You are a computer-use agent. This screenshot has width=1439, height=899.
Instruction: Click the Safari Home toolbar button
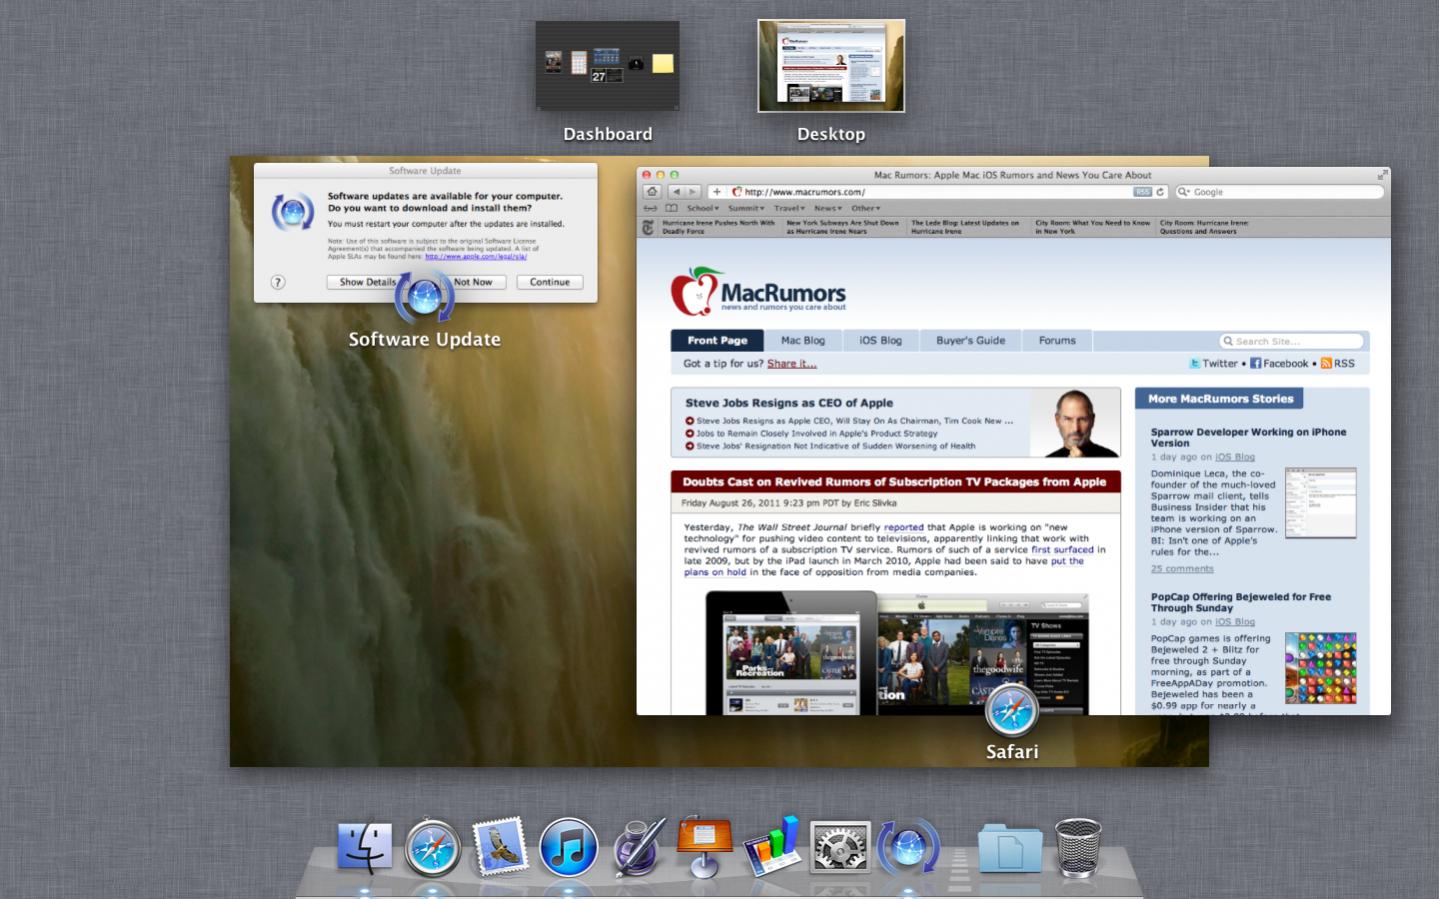point(652,192)
